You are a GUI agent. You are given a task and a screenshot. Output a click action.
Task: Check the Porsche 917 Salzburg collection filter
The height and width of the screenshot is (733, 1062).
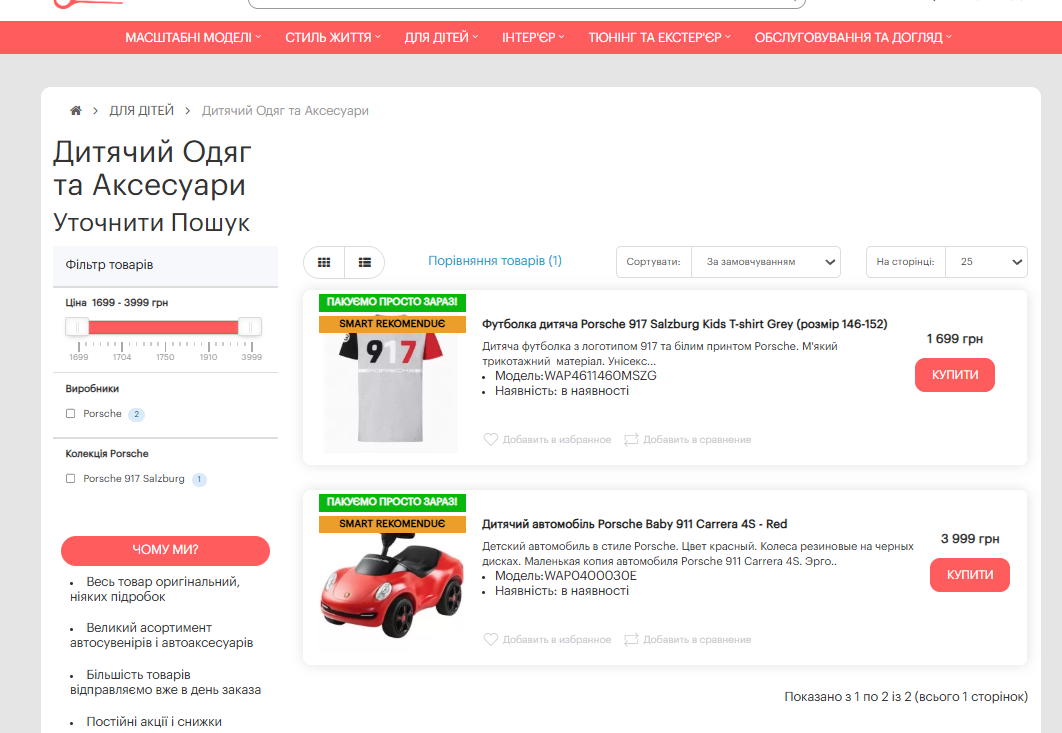point(71,479)
